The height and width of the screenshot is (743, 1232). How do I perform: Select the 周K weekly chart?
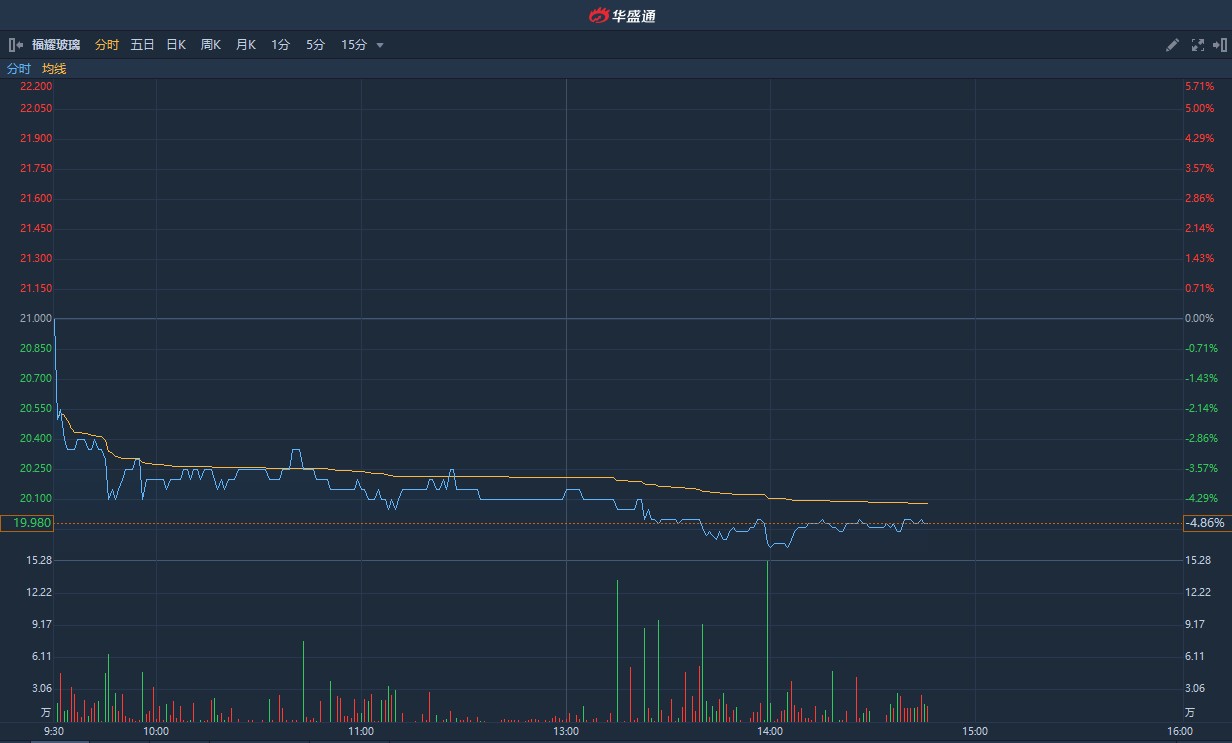[211, 45]
